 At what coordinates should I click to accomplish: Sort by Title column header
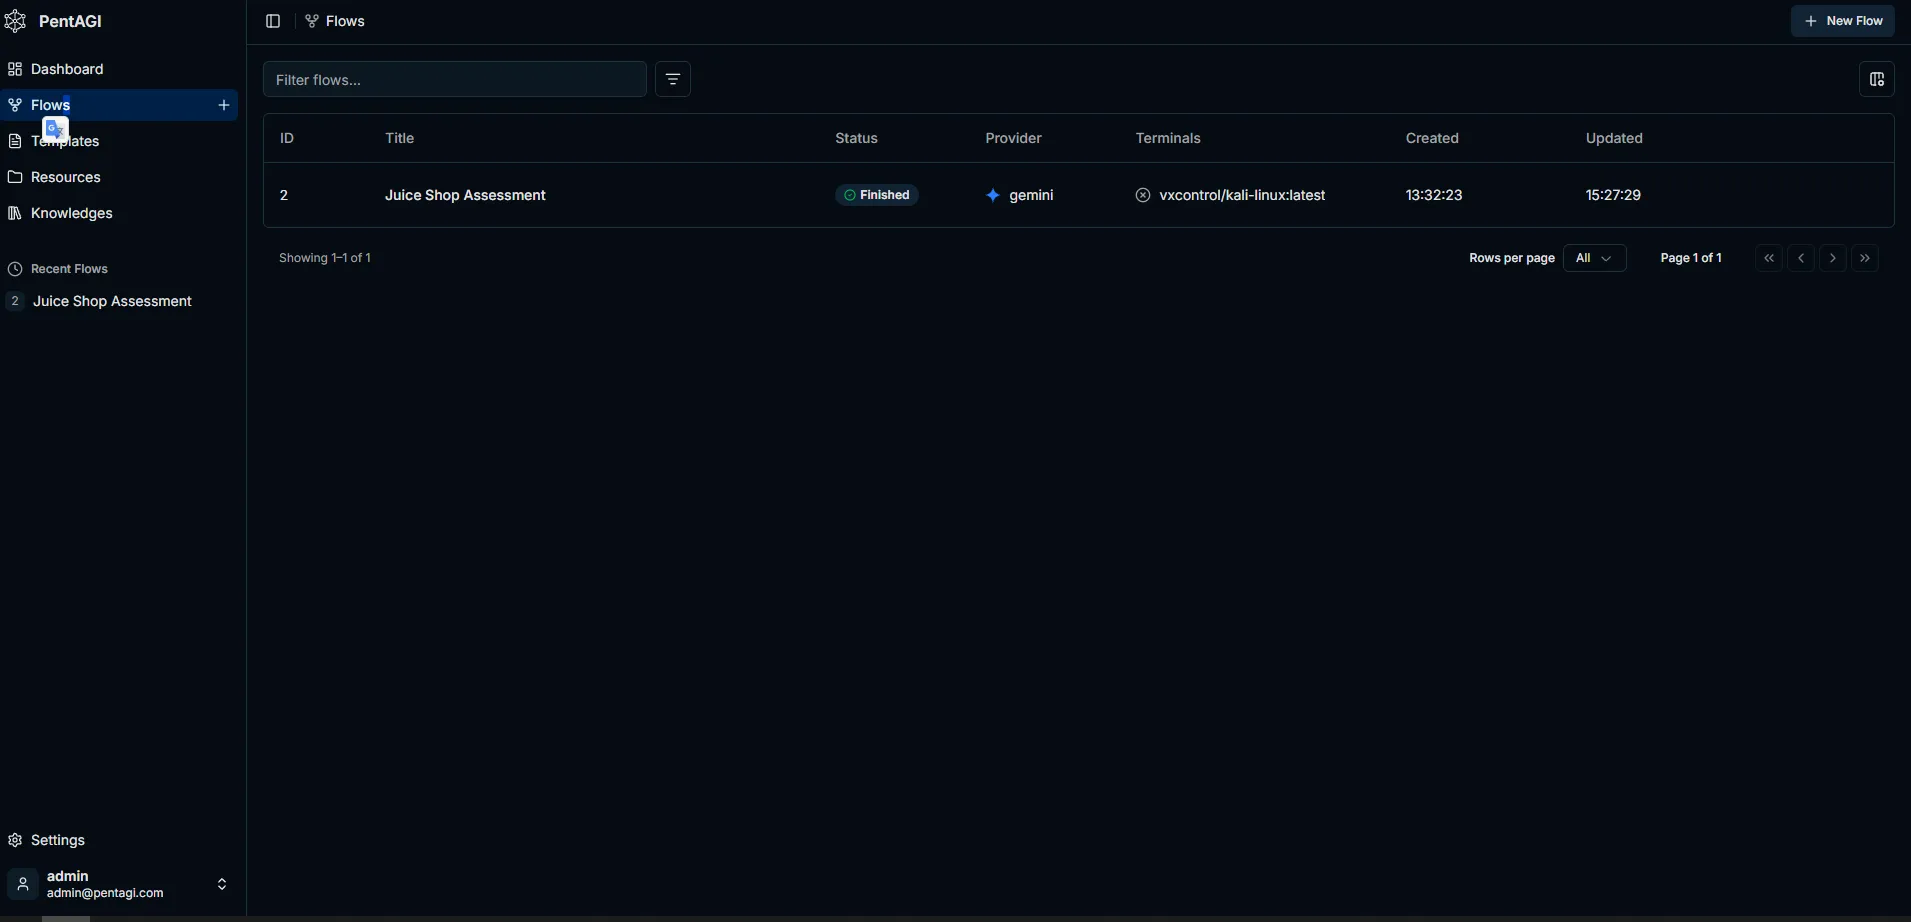(400, 138)
